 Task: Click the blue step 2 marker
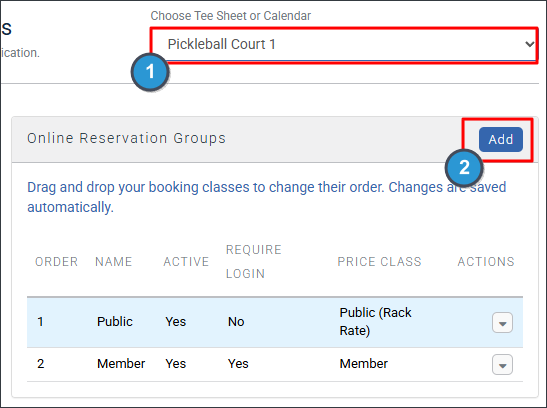click(464, 168)
